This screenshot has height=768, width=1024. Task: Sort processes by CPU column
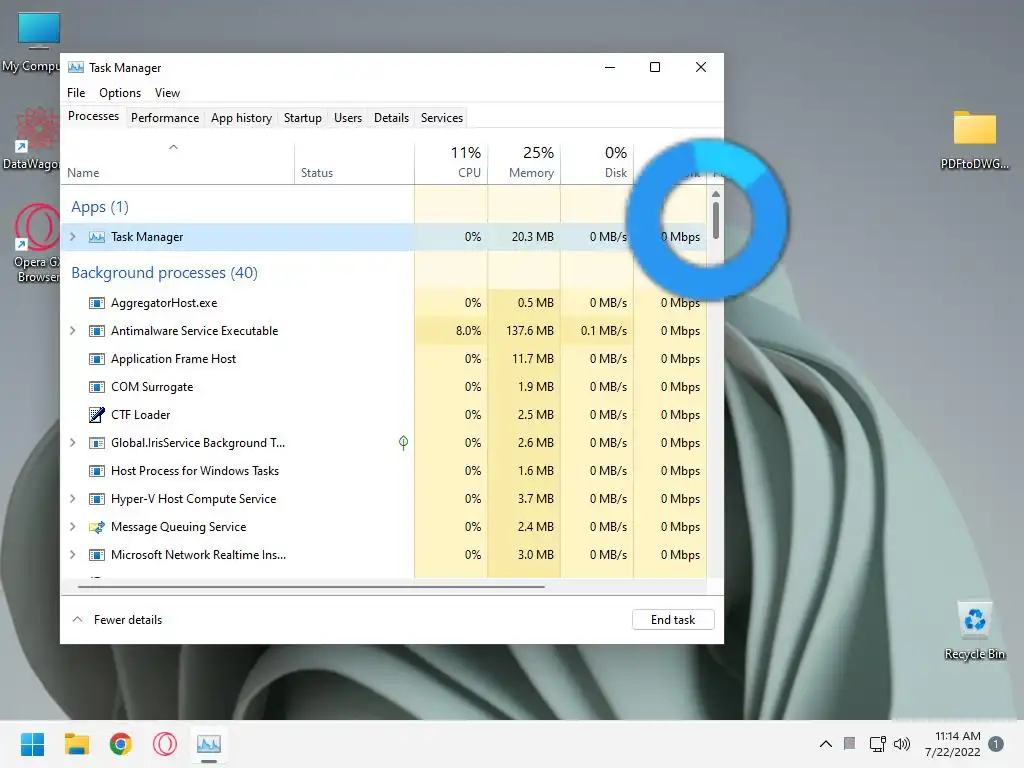pos(451,163)
